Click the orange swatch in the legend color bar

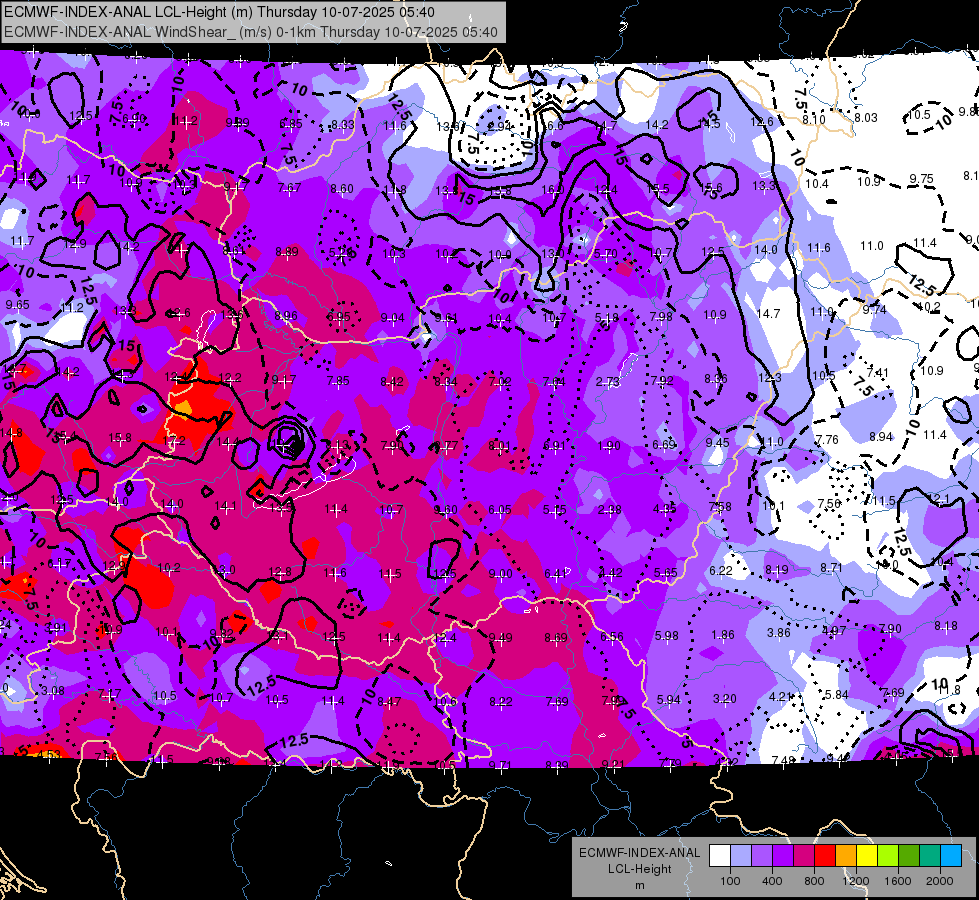coord(846,856)
